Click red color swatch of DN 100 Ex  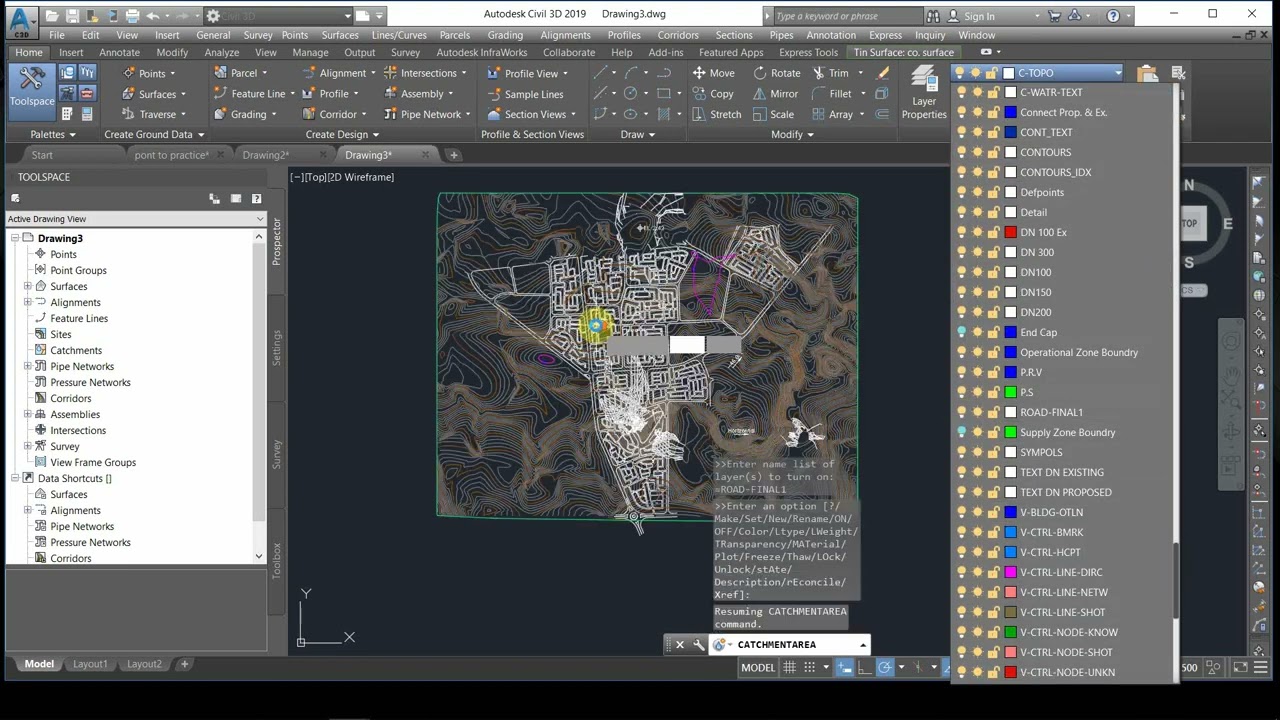[x=1010, y=232]
